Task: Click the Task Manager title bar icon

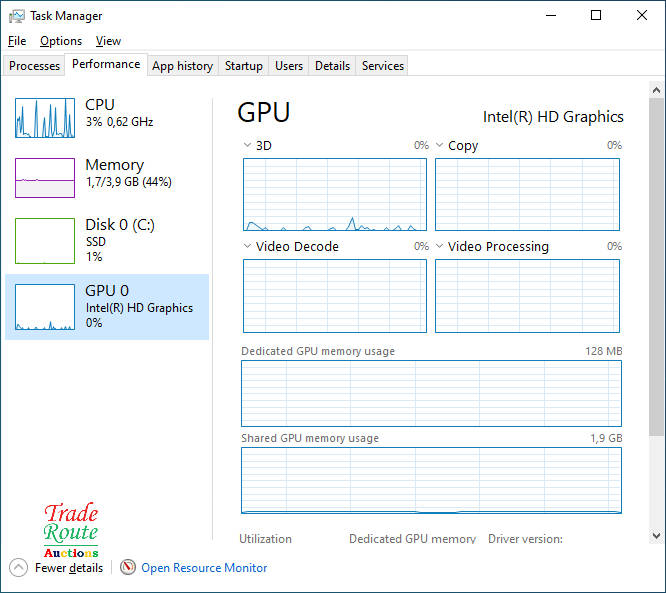Action: tap(16, 16)
